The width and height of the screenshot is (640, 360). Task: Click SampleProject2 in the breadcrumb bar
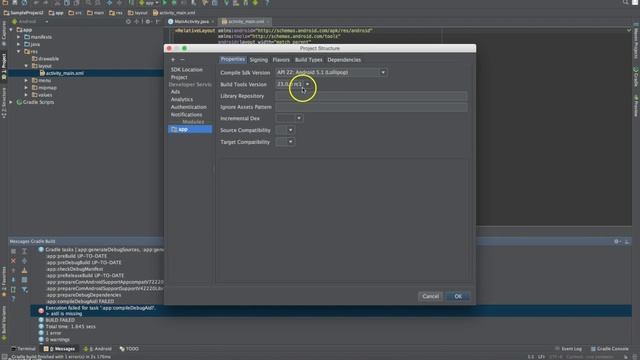(23, 13)
